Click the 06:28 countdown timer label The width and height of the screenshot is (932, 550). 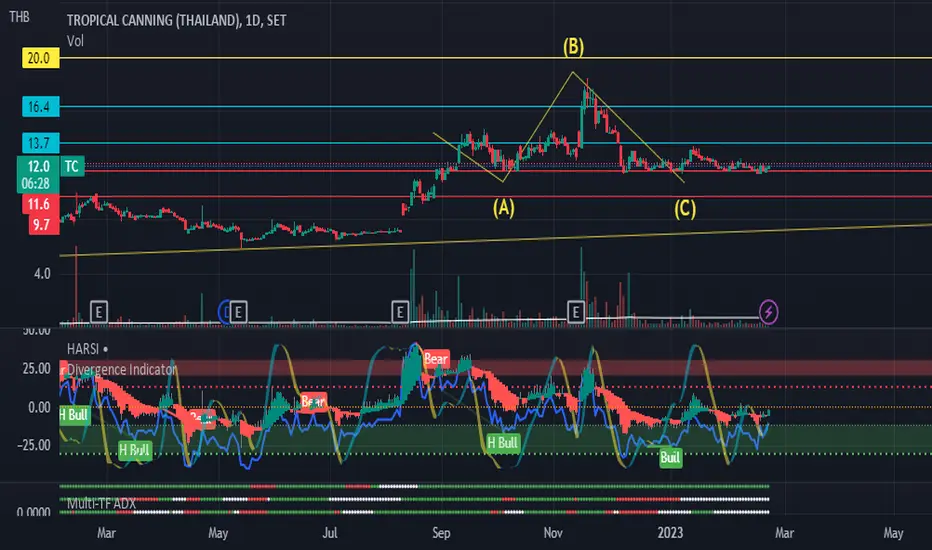tap(38, 184)
